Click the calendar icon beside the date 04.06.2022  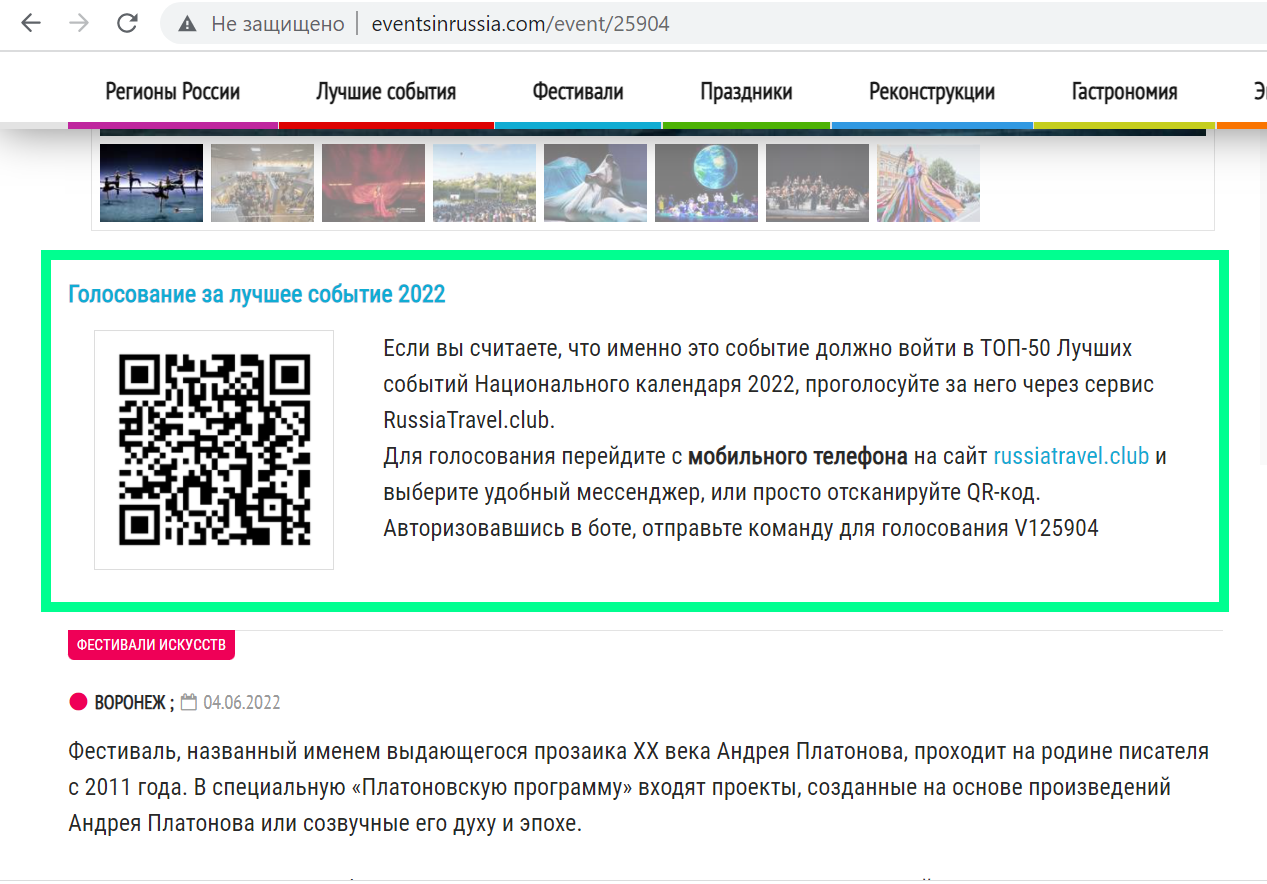pyautogui.click(x=189, y=701)
